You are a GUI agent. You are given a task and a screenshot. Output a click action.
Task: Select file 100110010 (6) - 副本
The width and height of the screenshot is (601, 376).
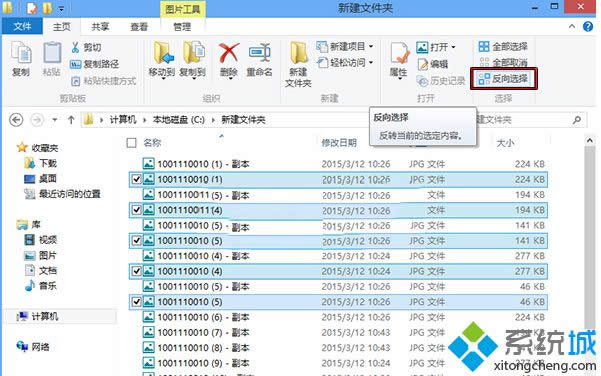(338, 317)
